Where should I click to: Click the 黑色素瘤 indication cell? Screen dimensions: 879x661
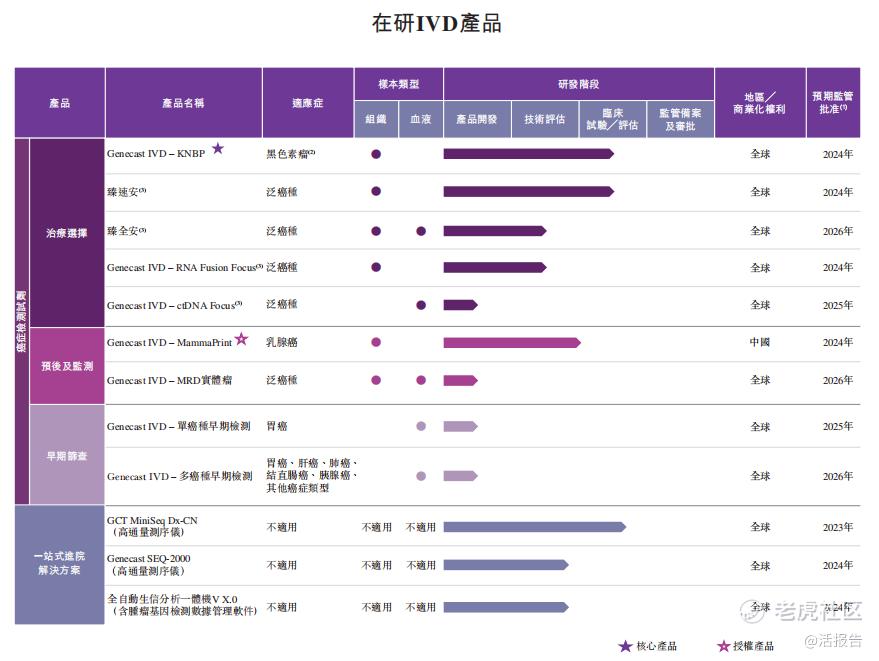click(x=290, y=154)
